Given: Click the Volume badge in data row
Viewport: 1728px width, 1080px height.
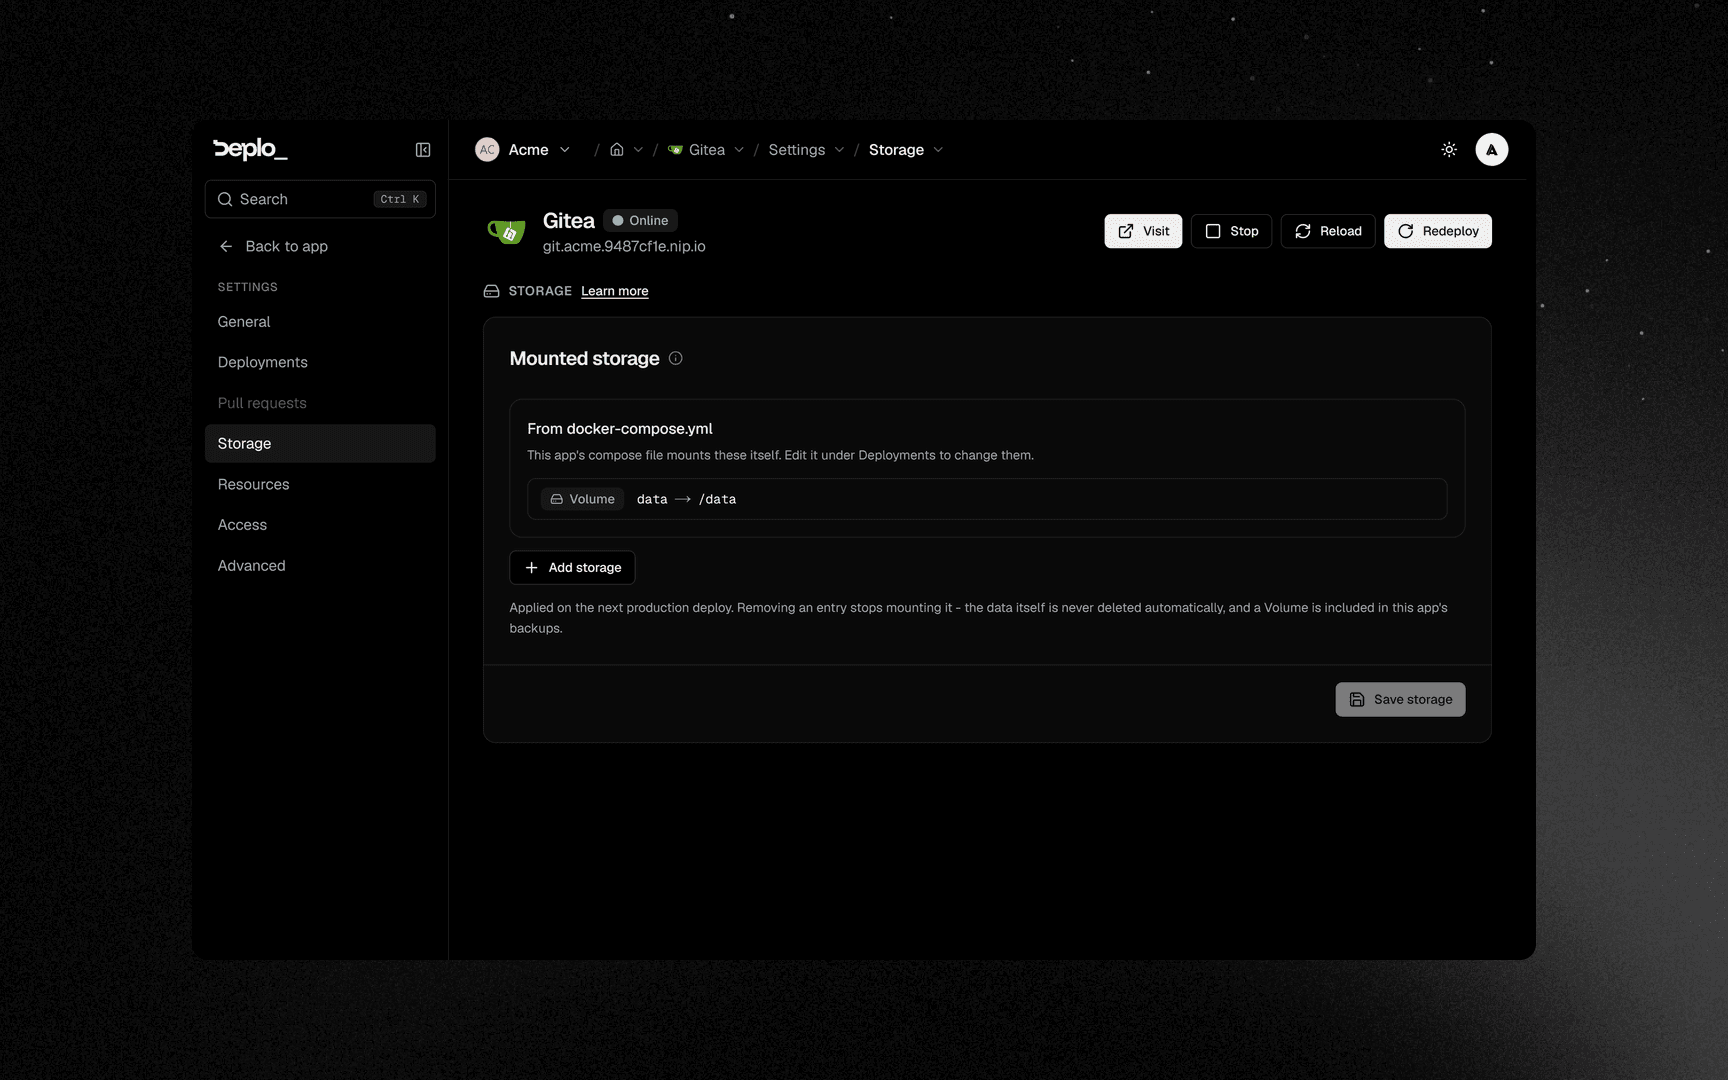Looking at the screenshot, I should click(582, 499).
